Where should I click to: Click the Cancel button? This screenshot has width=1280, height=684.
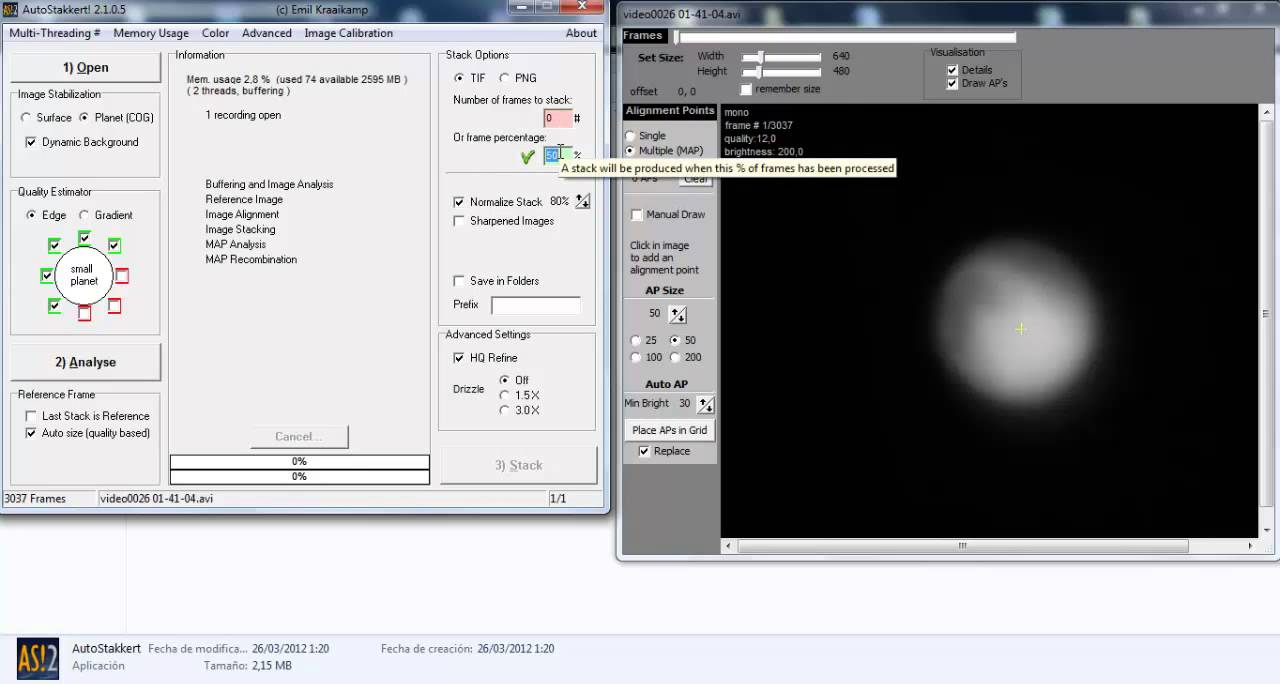point(299,436)
